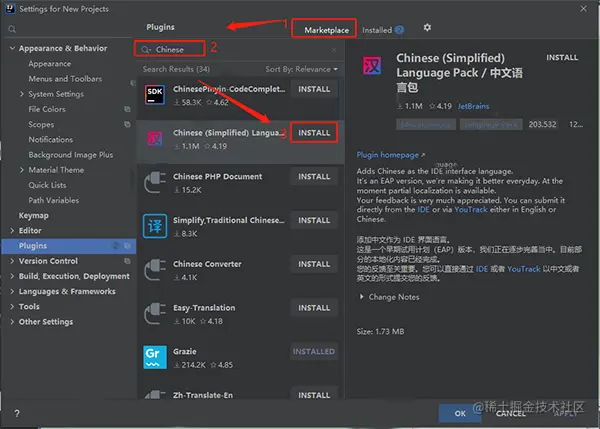Install the Chinese PHP Document plugin

click(x=314, y=177)
